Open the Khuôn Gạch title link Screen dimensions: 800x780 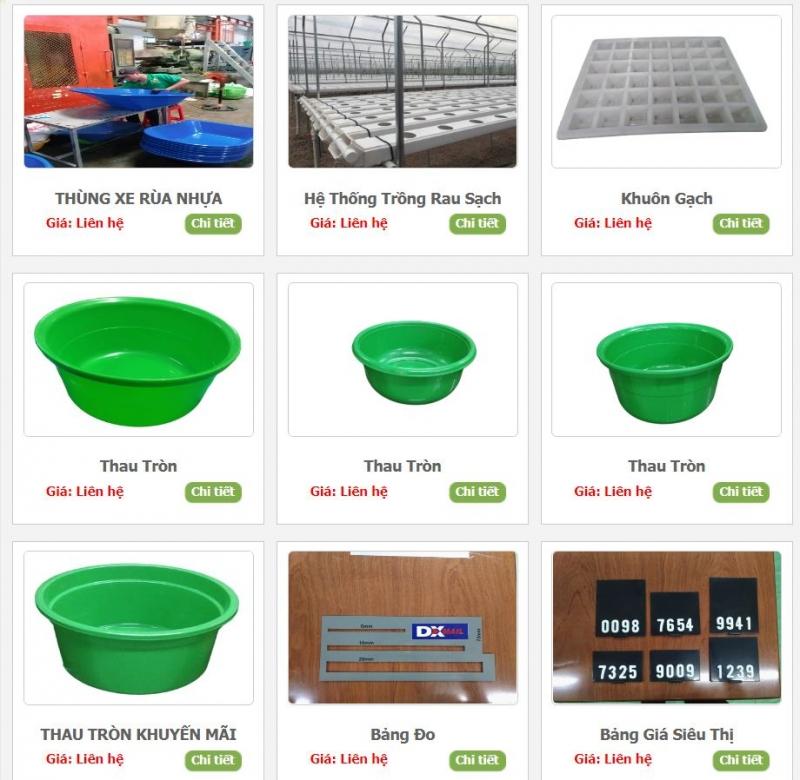(x=666, y=198)
